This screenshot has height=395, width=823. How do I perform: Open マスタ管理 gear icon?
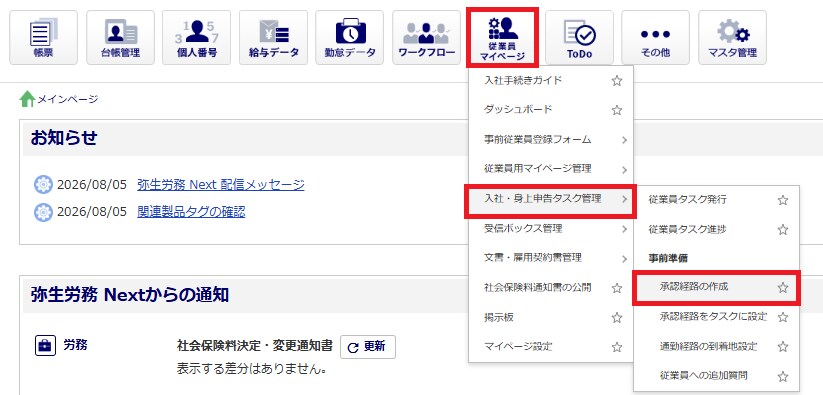coord(732,37)
